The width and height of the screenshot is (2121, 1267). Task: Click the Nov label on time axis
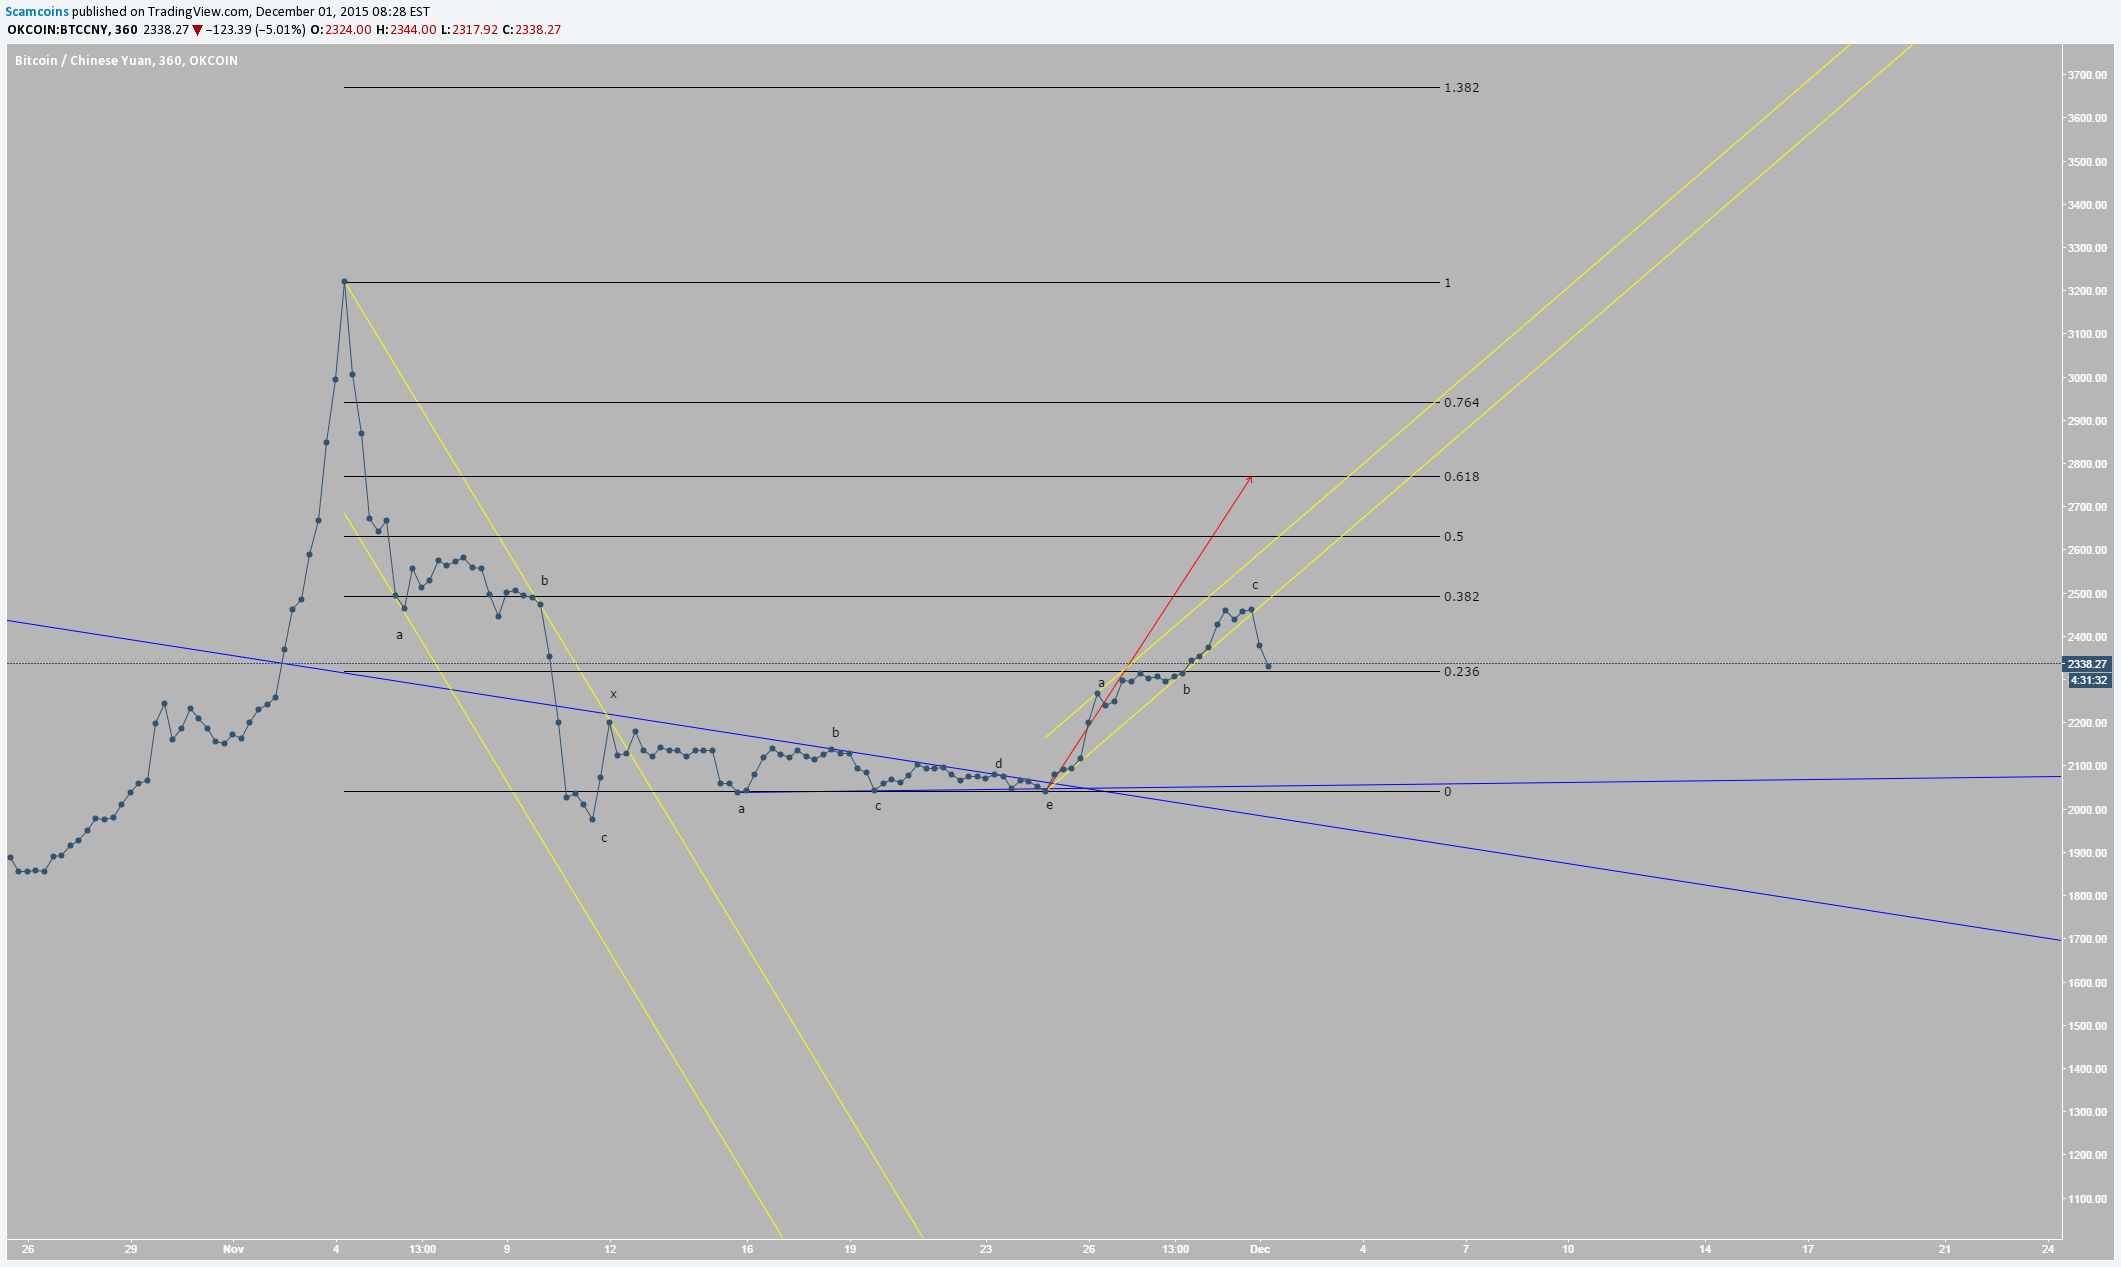coord(233,1249)
